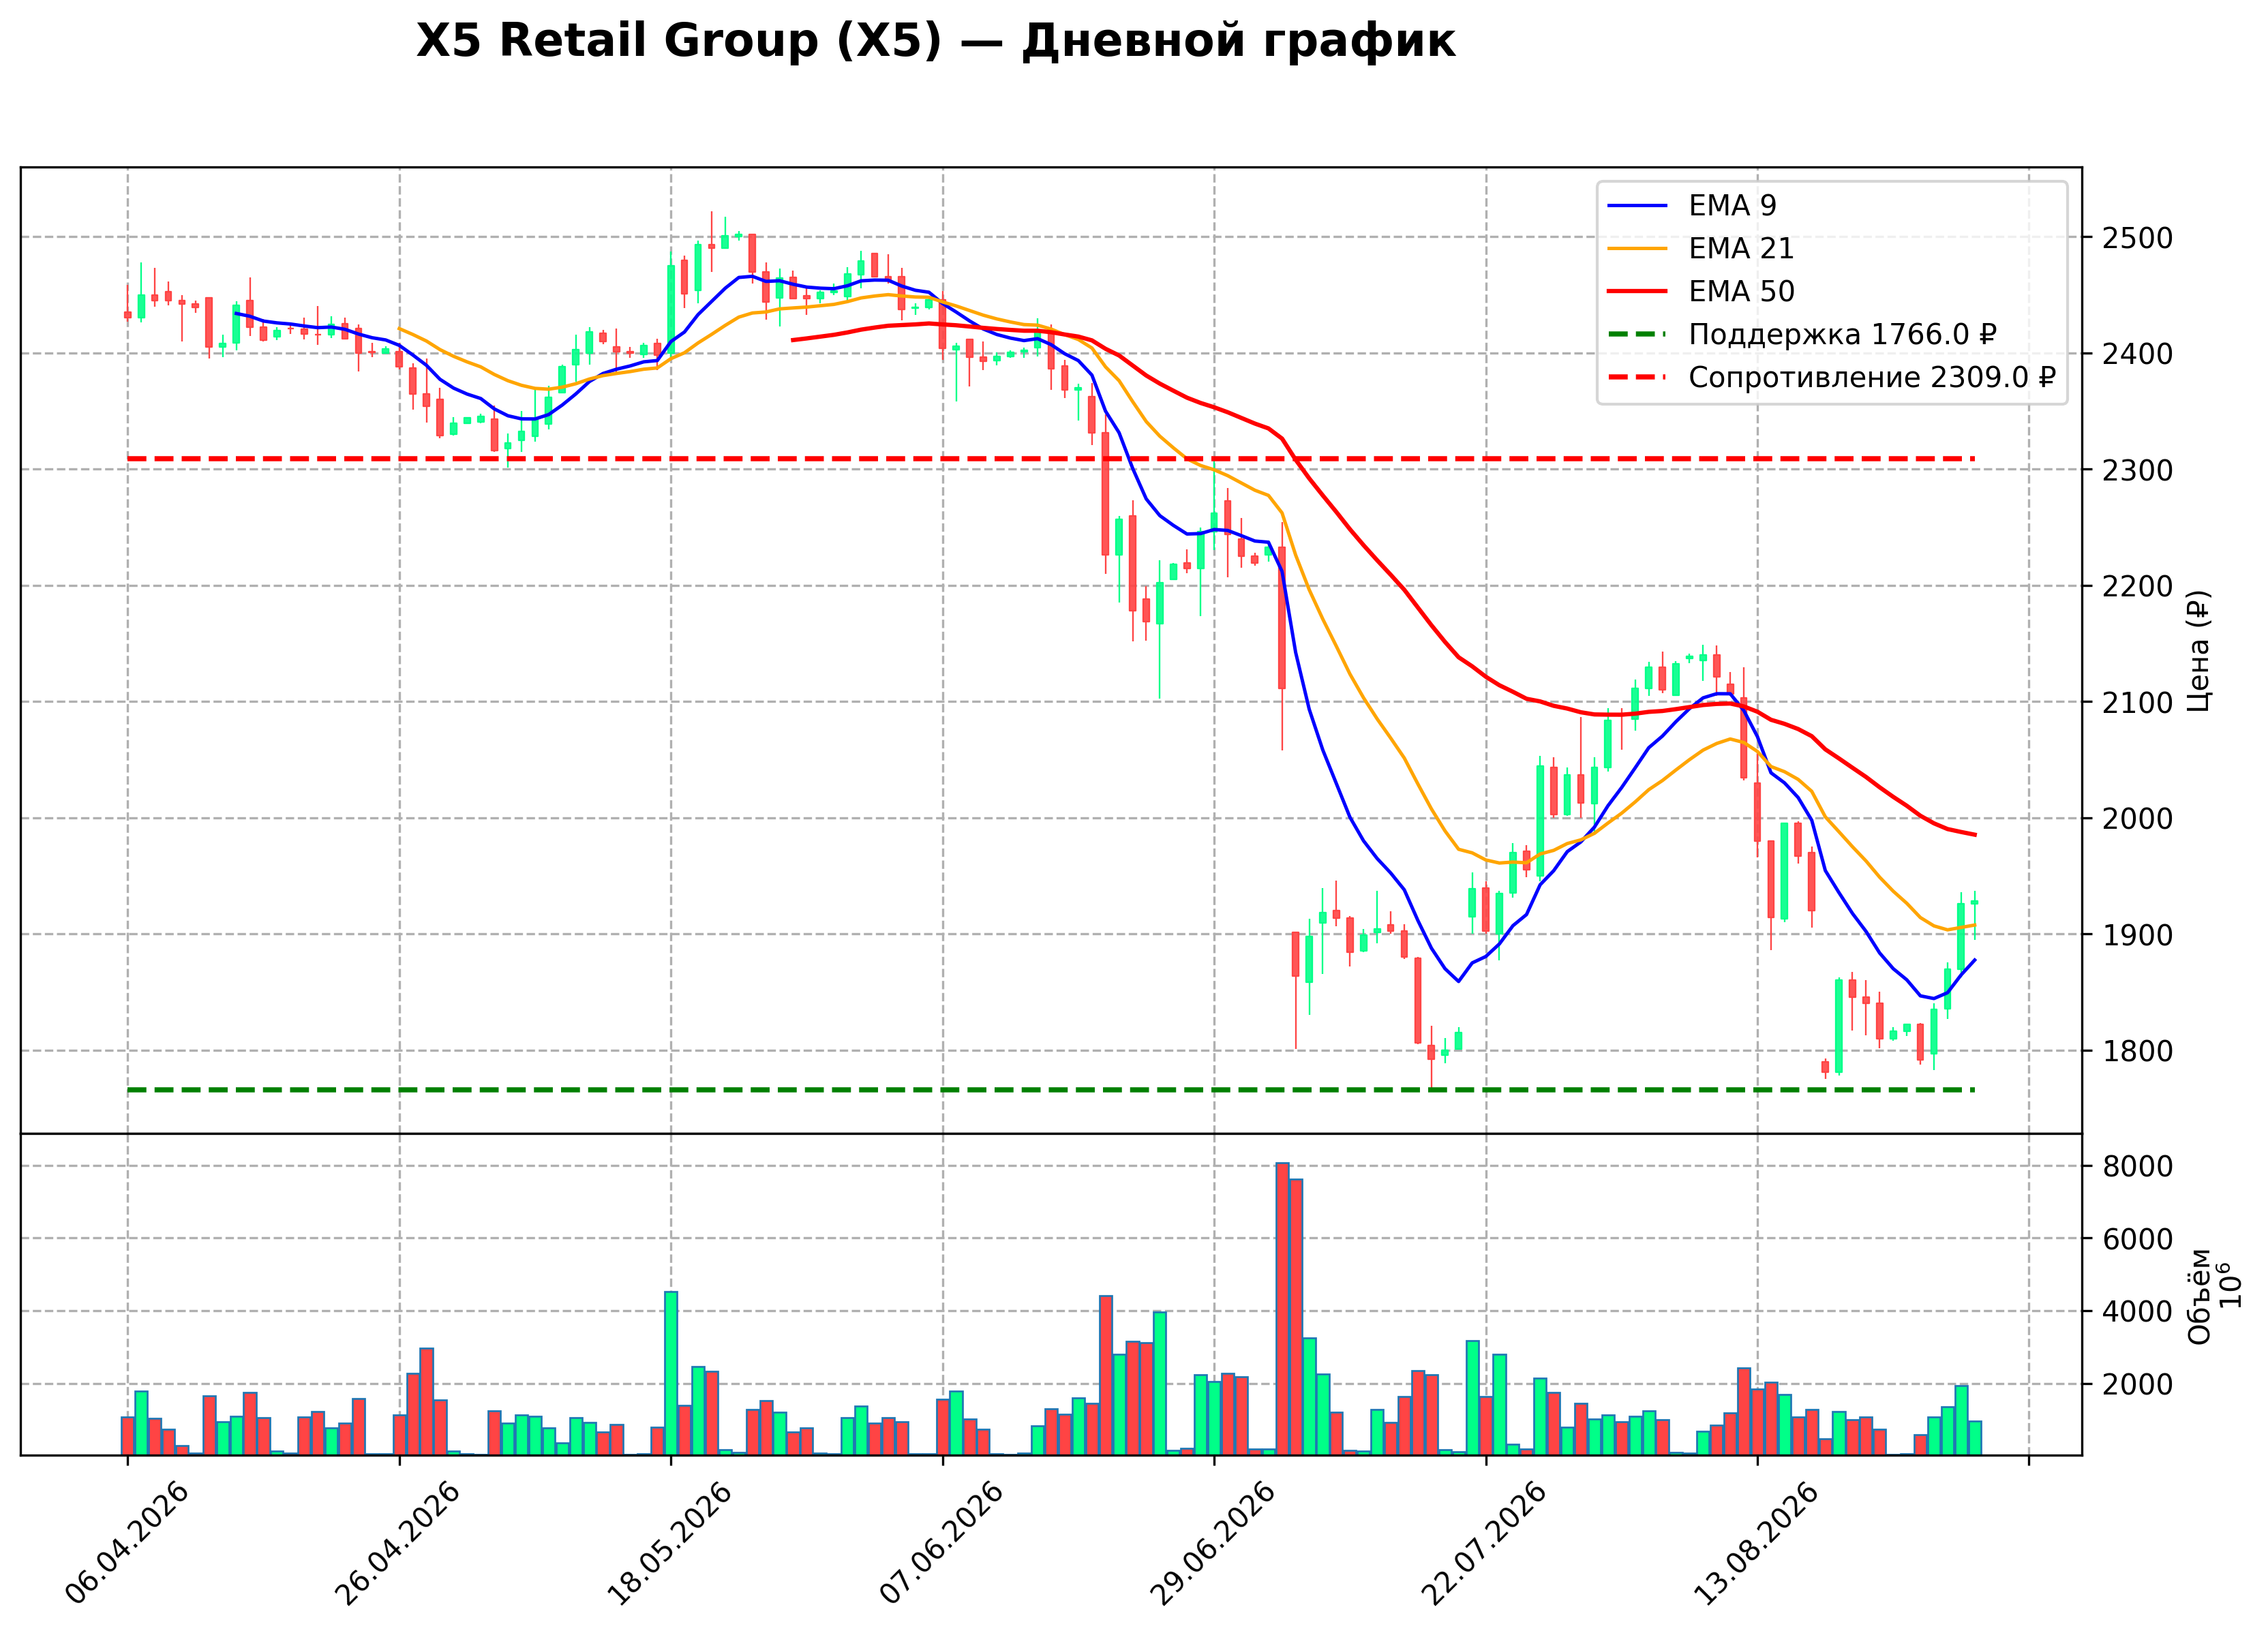Click the date label 06.04.2026
2268x1631 pixels.
[x=126, y=1543]
